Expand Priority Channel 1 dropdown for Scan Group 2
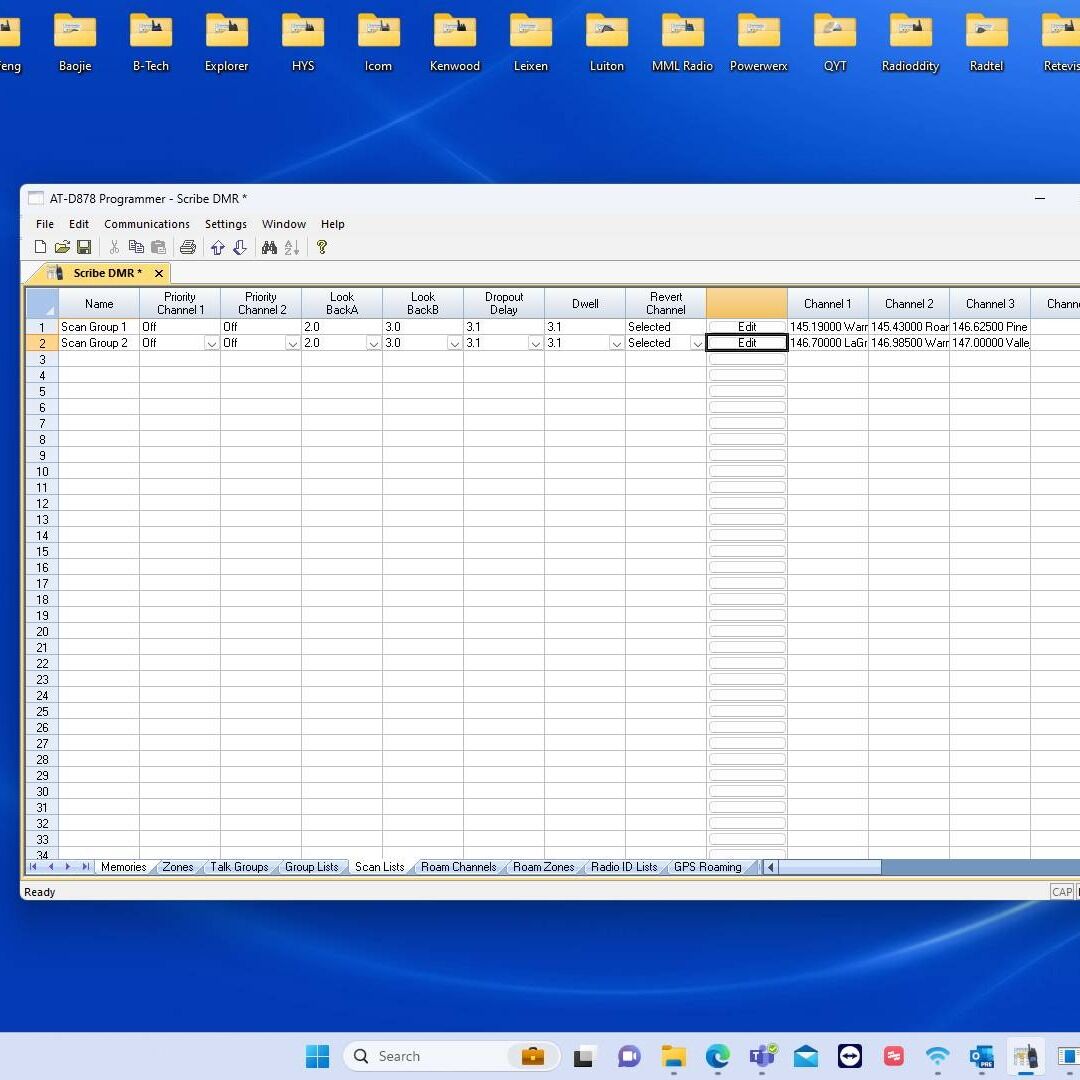Viewport: 1080px width, 1080px height. click(211, 343)
